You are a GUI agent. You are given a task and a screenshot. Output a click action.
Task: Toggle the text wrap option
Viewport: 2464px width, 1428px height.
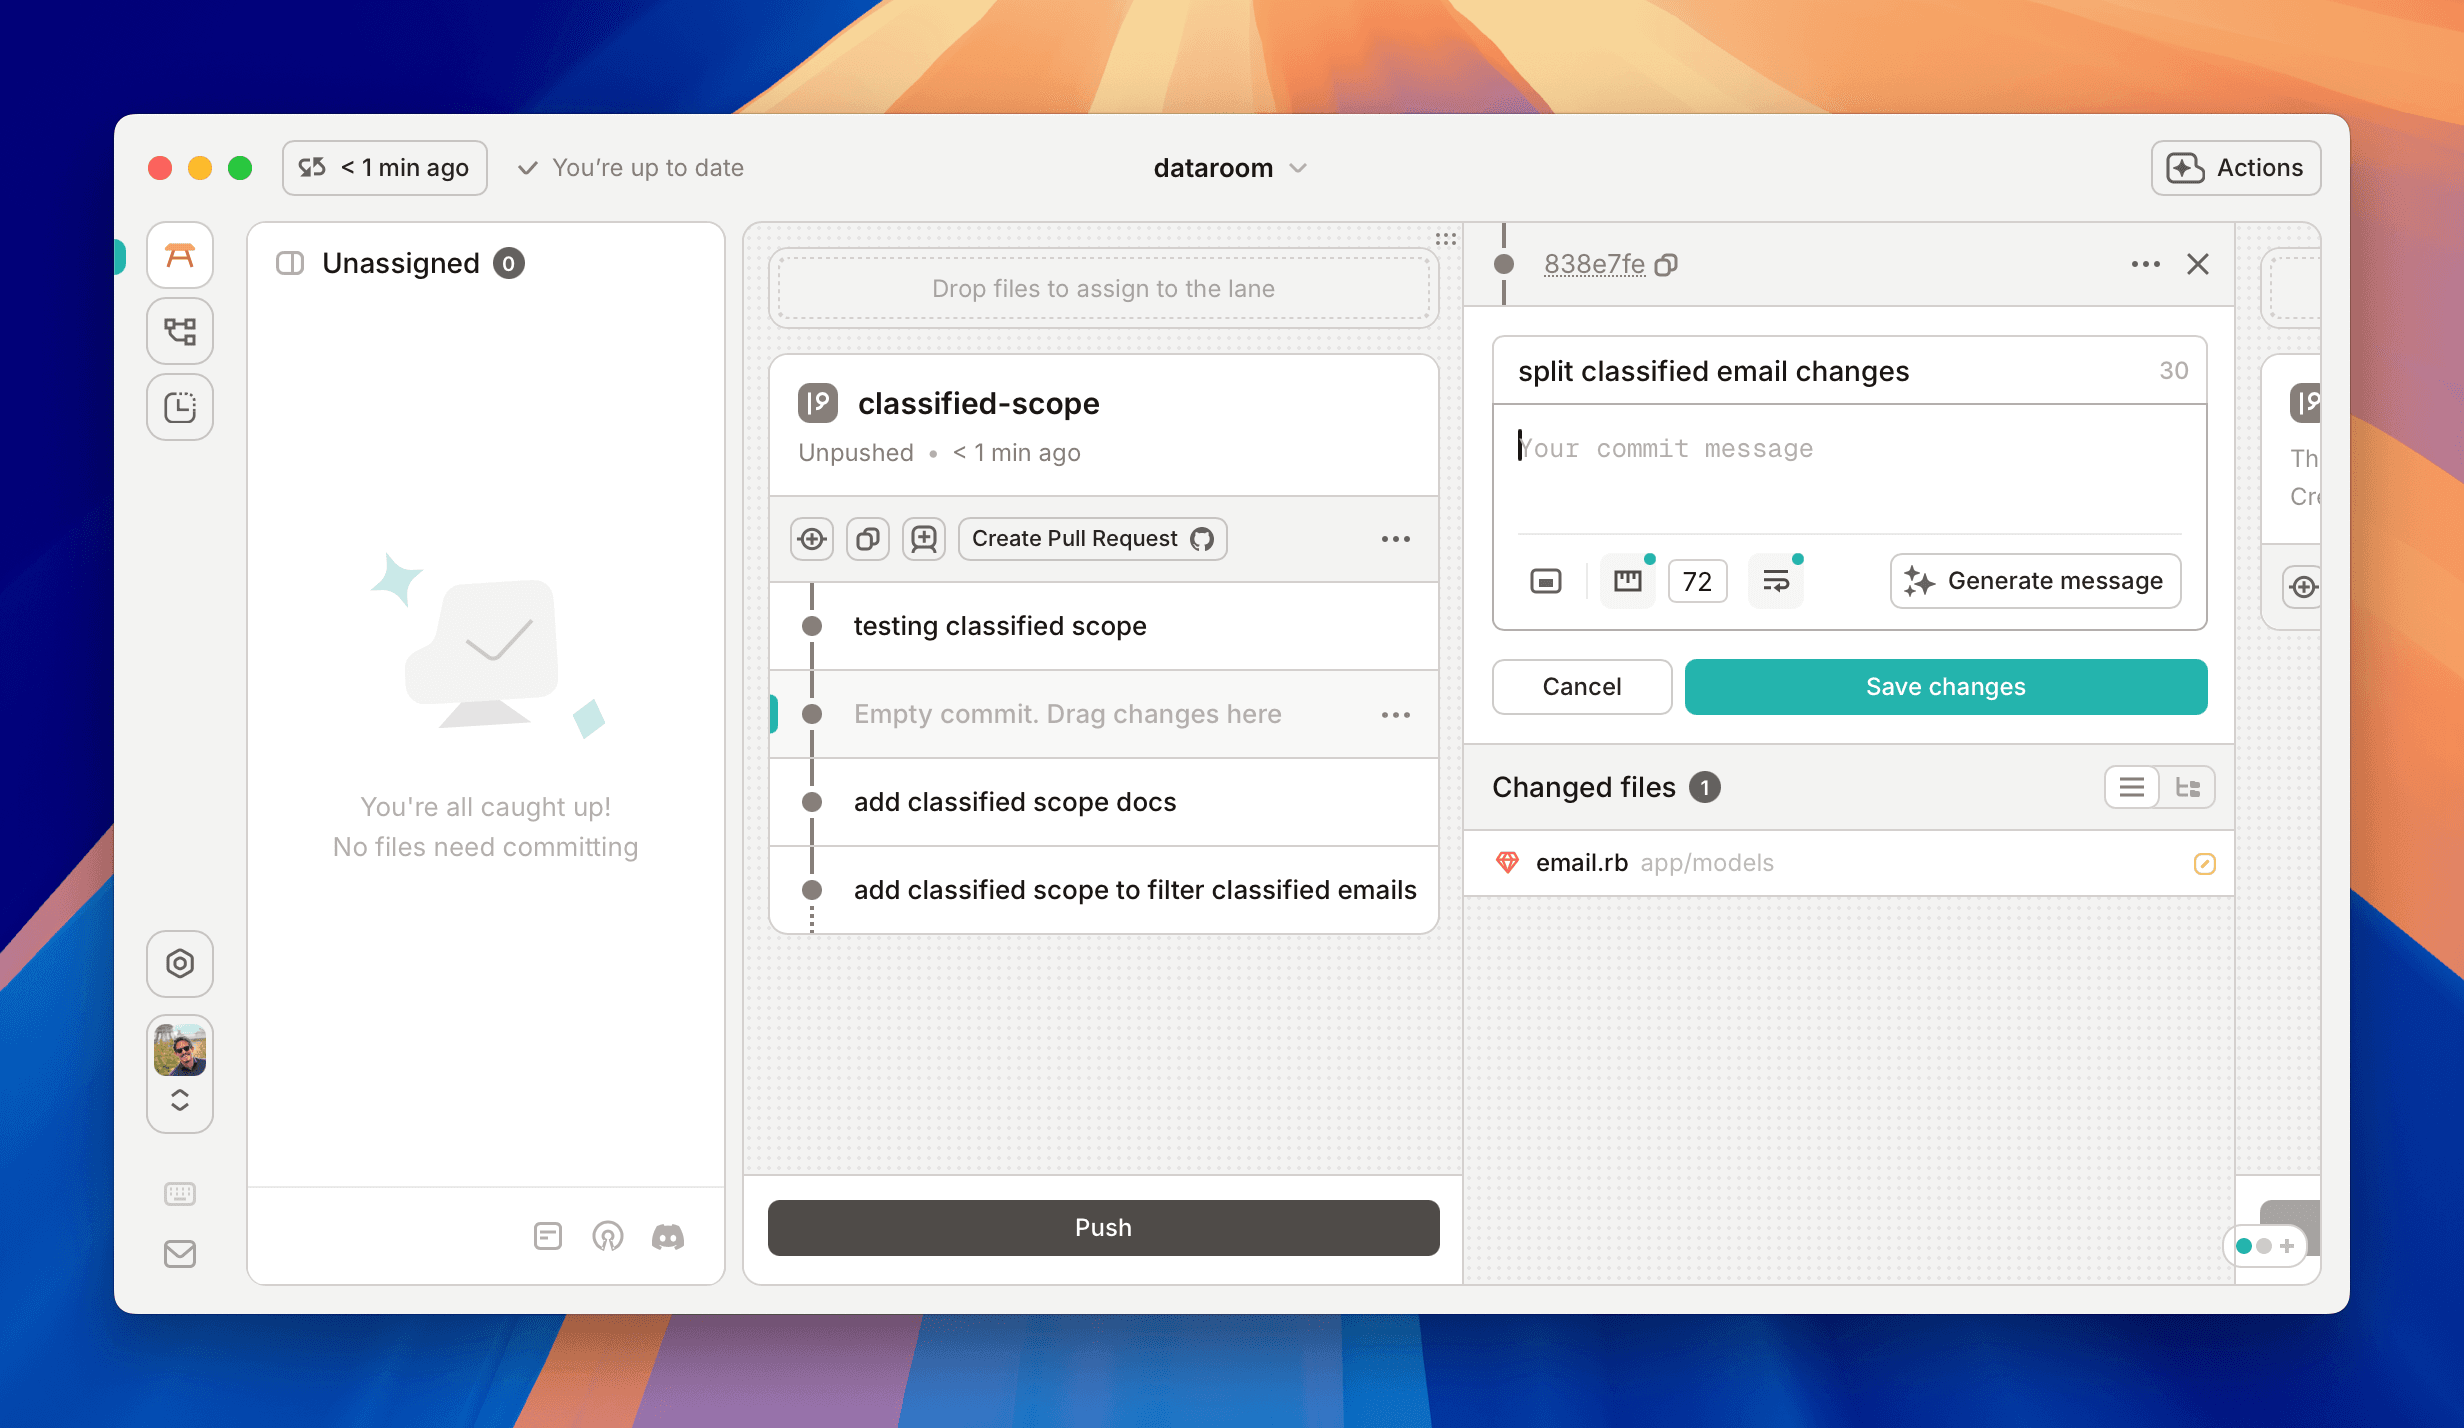pyautogui.click(x=1776, y=581)
